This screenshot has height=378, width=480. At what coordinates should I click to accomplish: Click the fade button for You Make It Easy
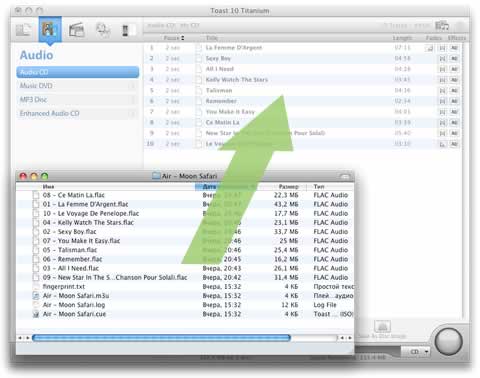point(442,112)
